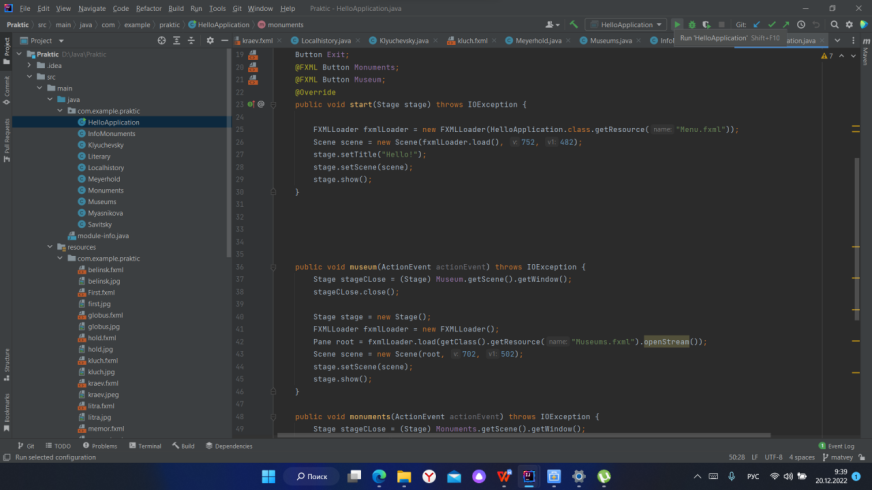Push commits with green Git arrow
The height and width of the screenshot is (491, 872).
(786, 24)
